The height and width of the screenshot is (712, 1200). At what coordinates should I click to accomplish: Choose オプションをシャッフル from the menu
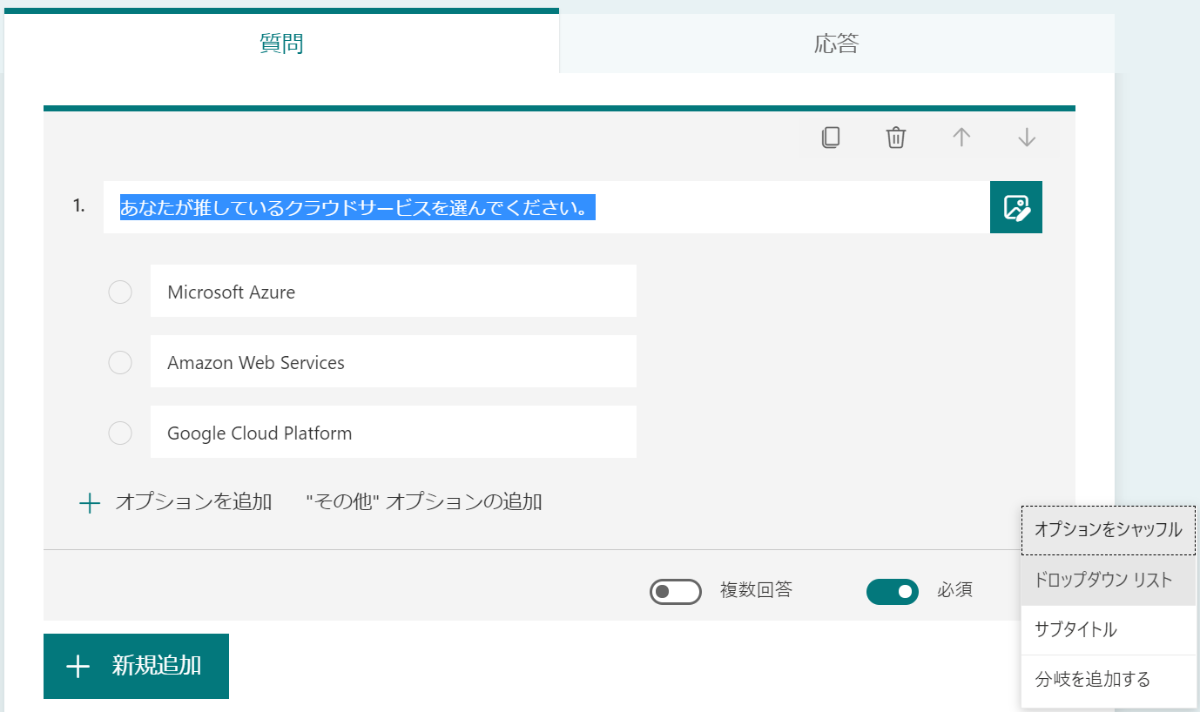tap(1108, 530)
